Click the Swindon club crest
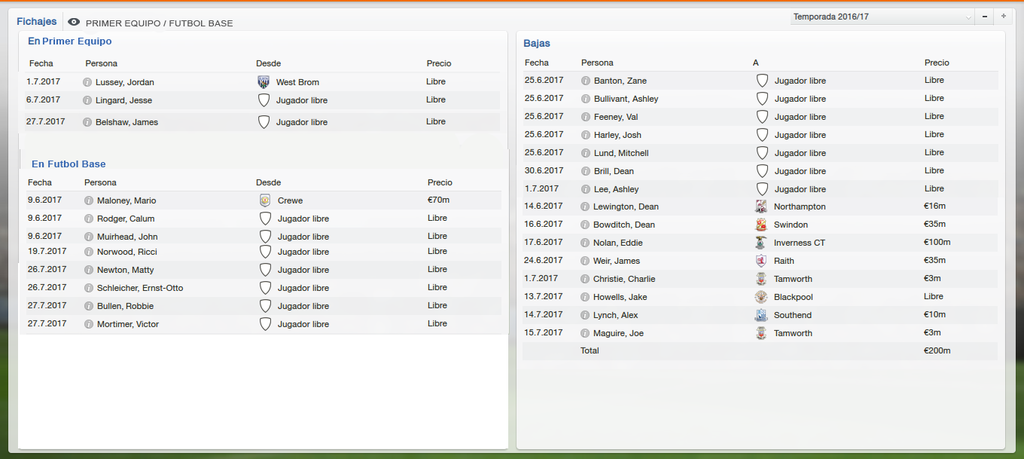The image size is (1024, 459). coord(761,225)
